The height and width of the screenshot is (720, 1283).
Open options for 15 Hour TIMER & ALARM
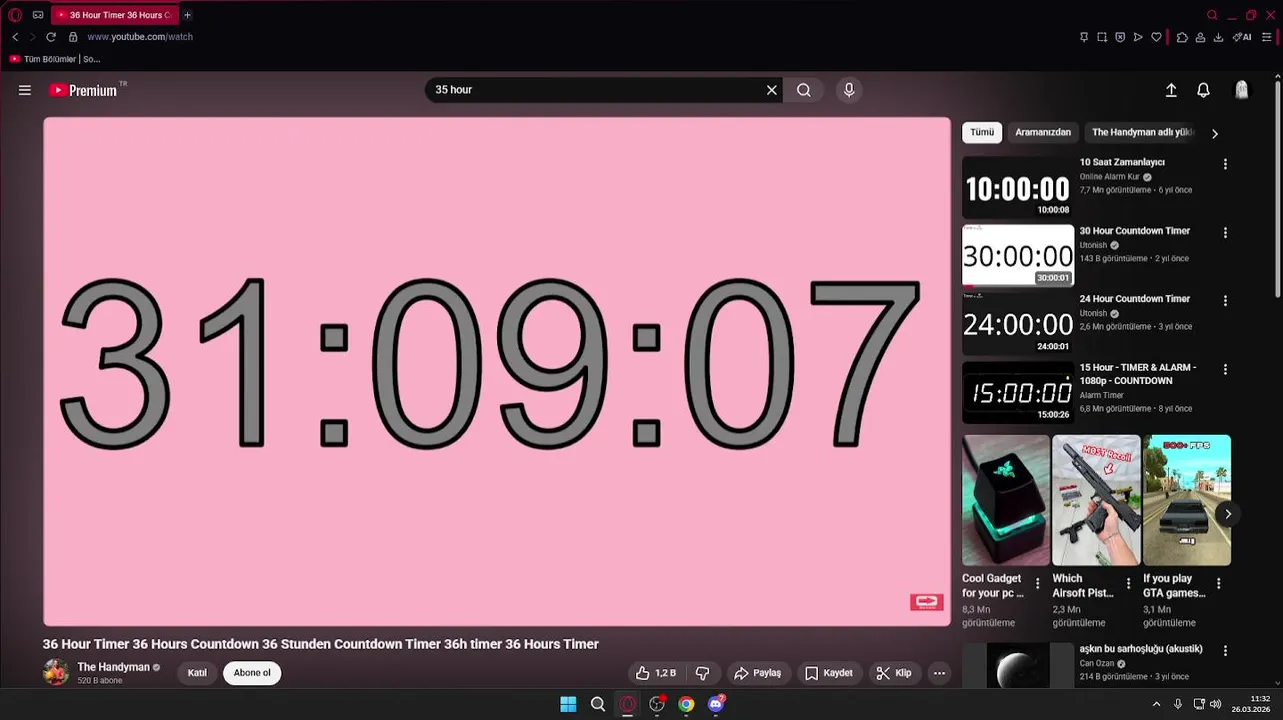tap(1225, 369)
